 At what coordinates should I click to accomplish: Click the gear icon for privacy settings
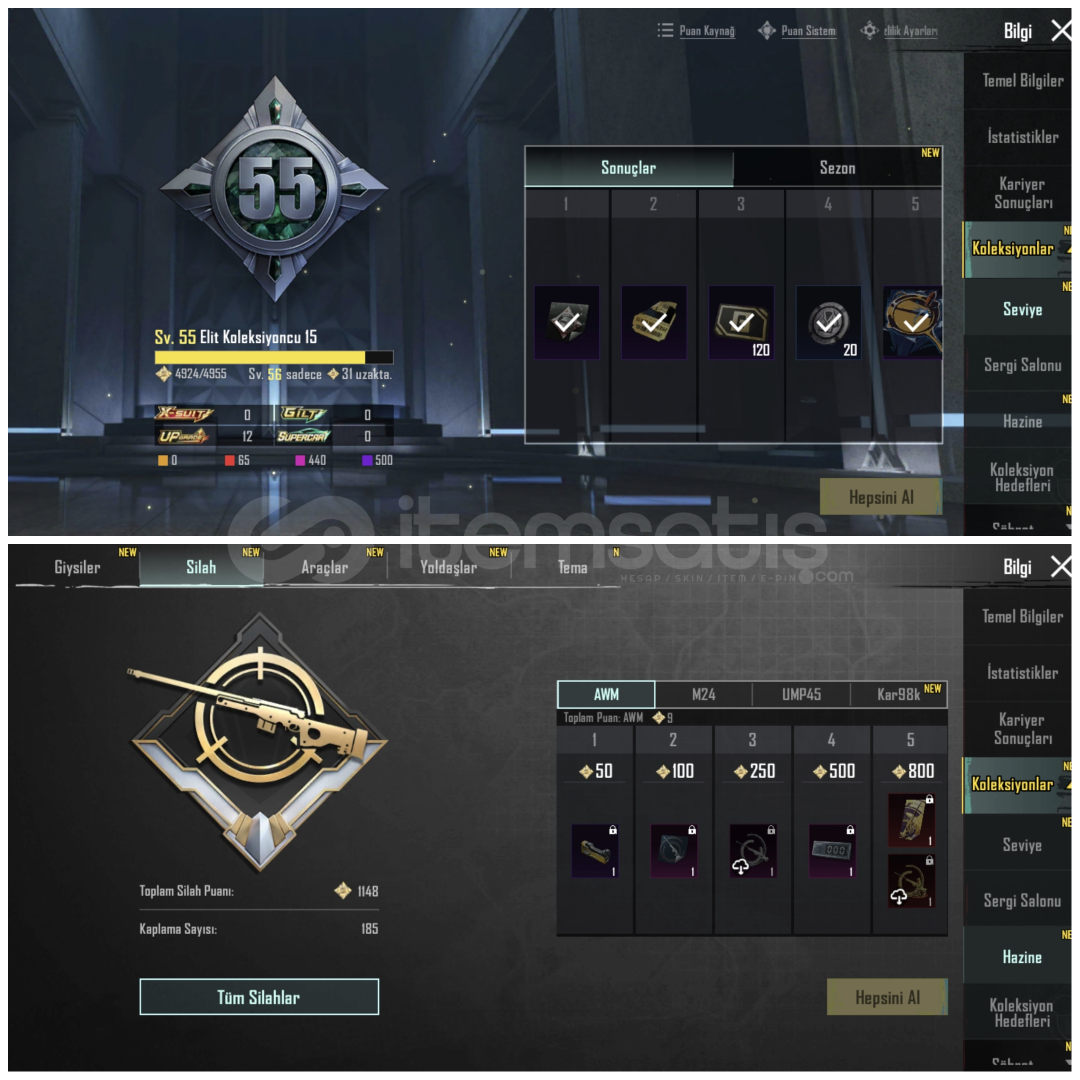869,30
